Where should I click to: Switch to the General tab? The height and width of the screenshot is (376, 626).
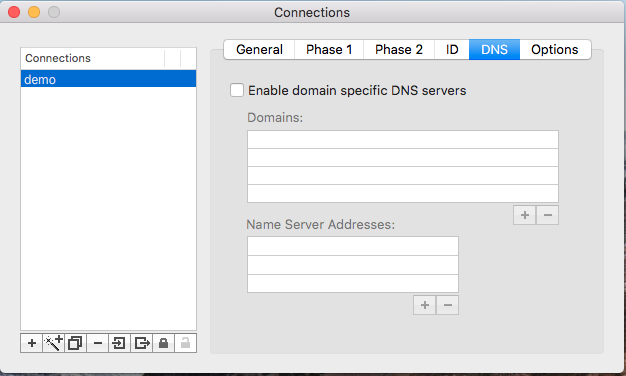point(259,49)
